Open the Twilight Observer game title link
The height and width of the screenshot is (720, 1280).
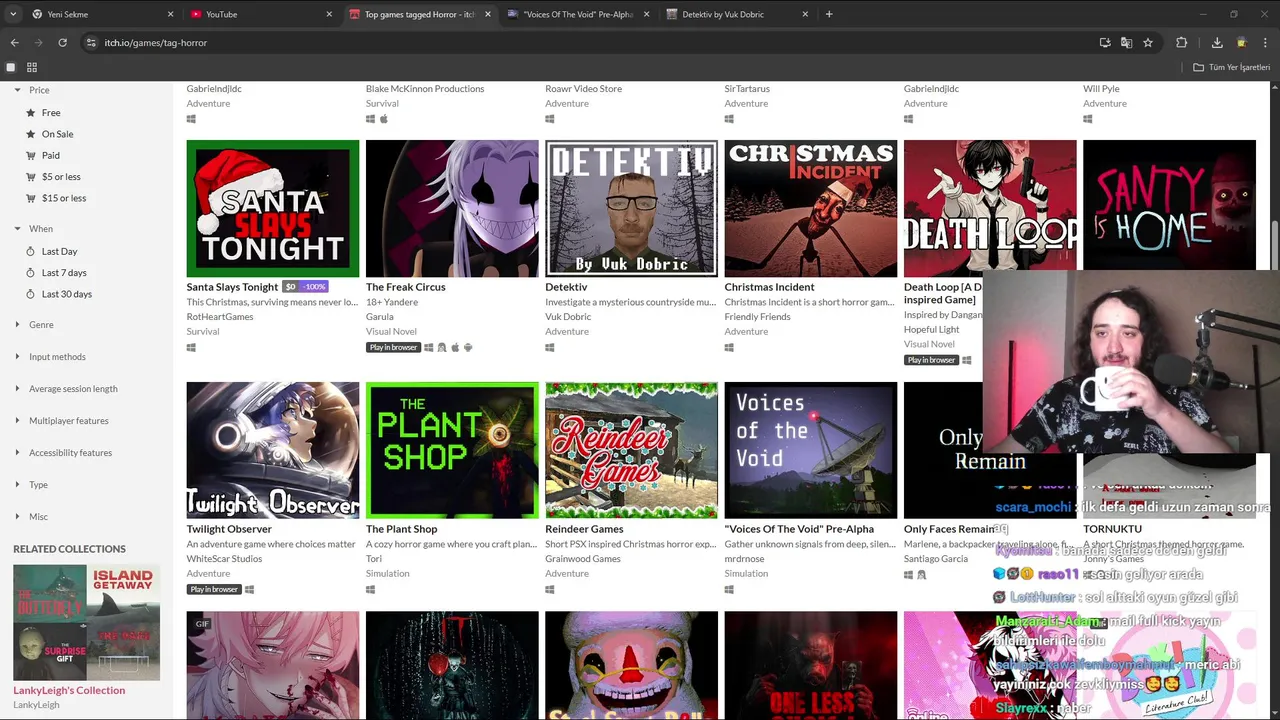pos(229,529)
